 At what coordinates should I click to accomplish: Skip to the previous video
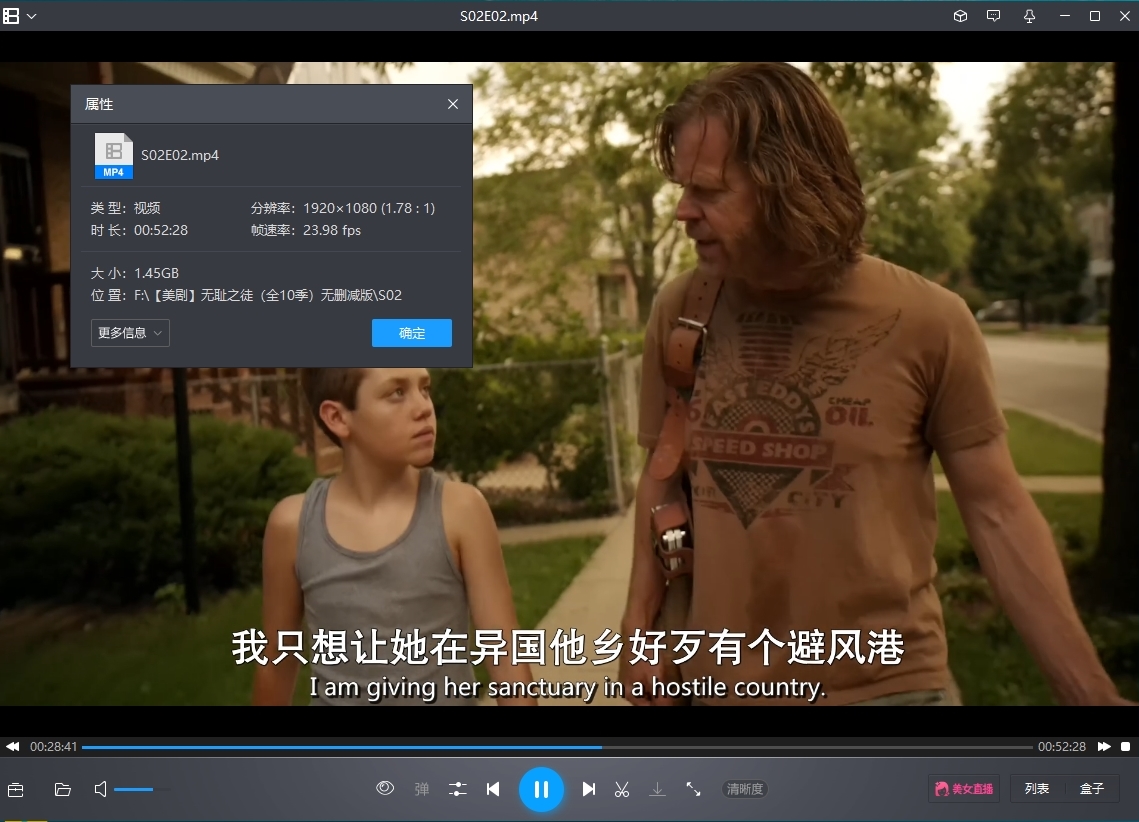(493, 789)
